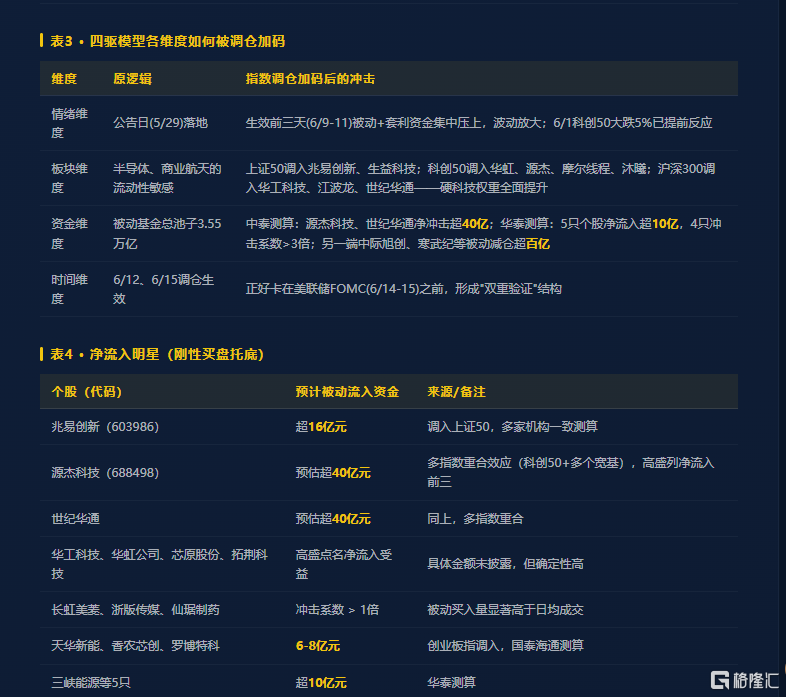
Task: Click the note '华泰测算'
Action: tap(451, 682)
